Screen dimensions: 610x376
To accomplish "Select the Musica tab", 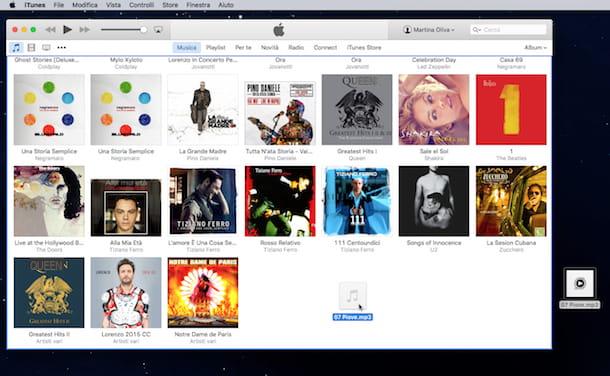I will tap(187, 47).
